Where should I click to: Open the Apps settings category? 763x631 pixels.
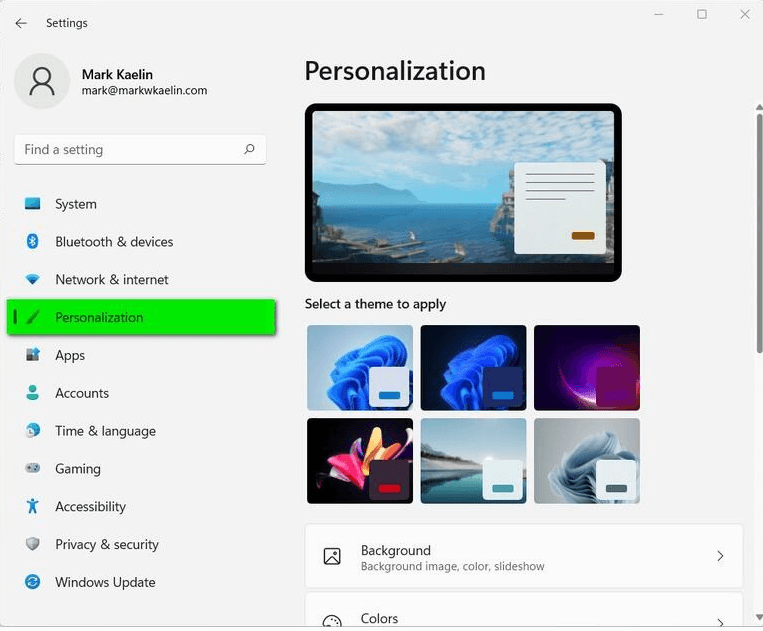click(141, 355)
